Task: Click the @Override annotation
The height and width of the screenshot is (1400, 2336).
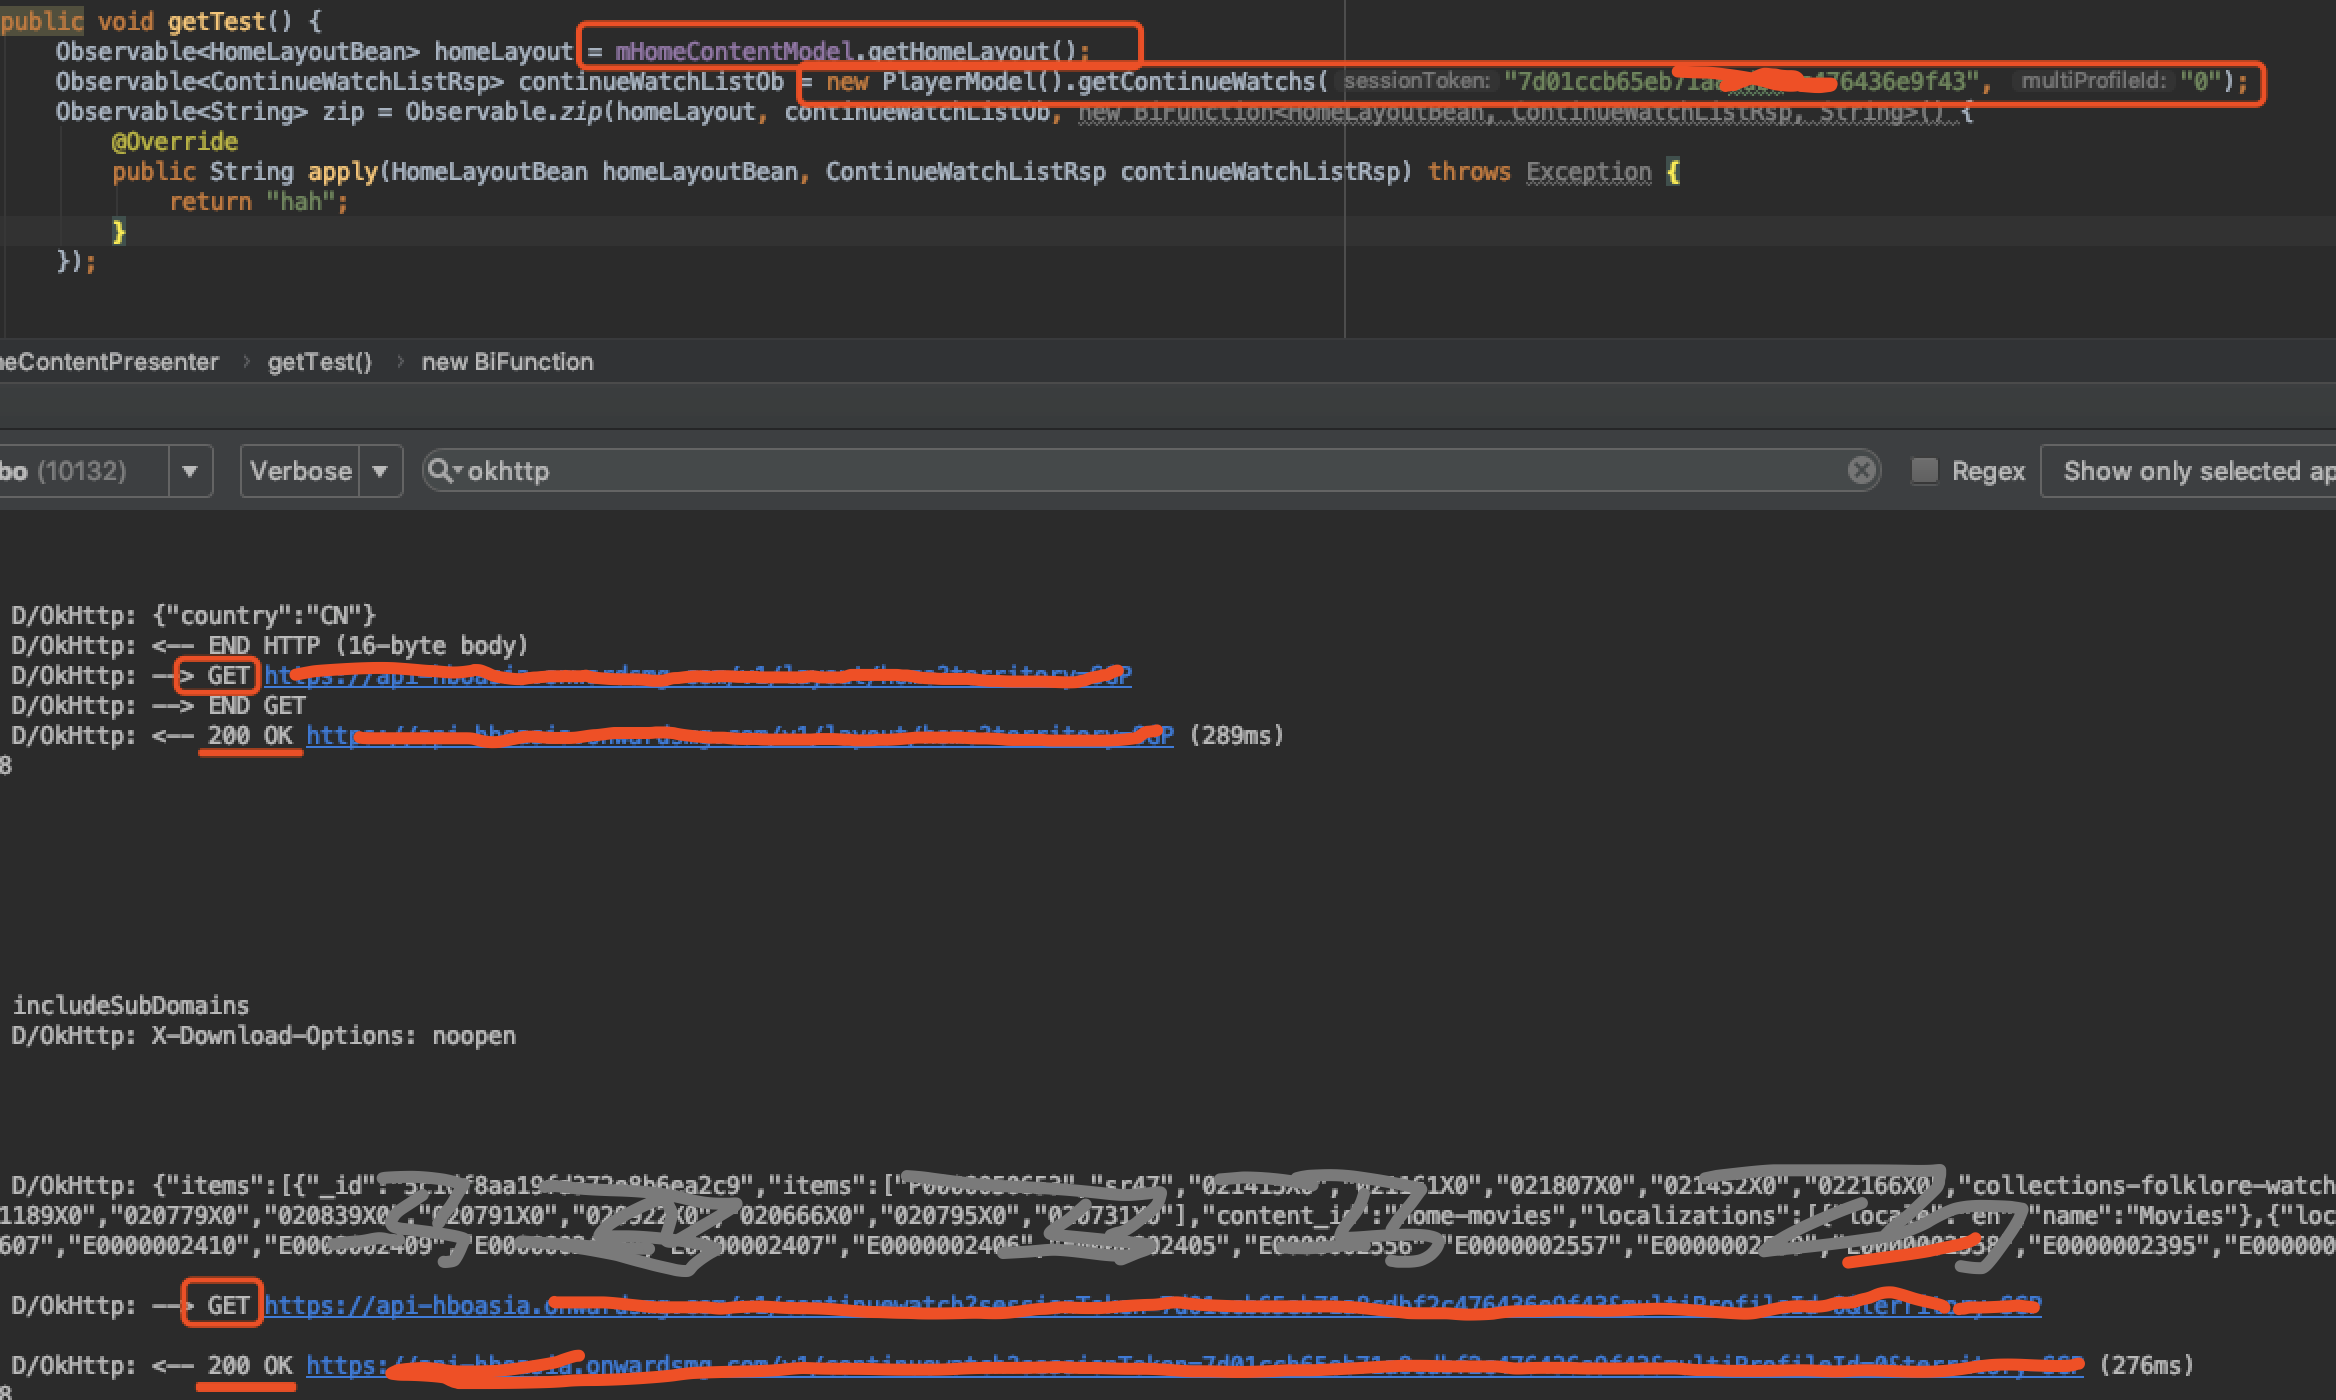Action: pos(175,142)
